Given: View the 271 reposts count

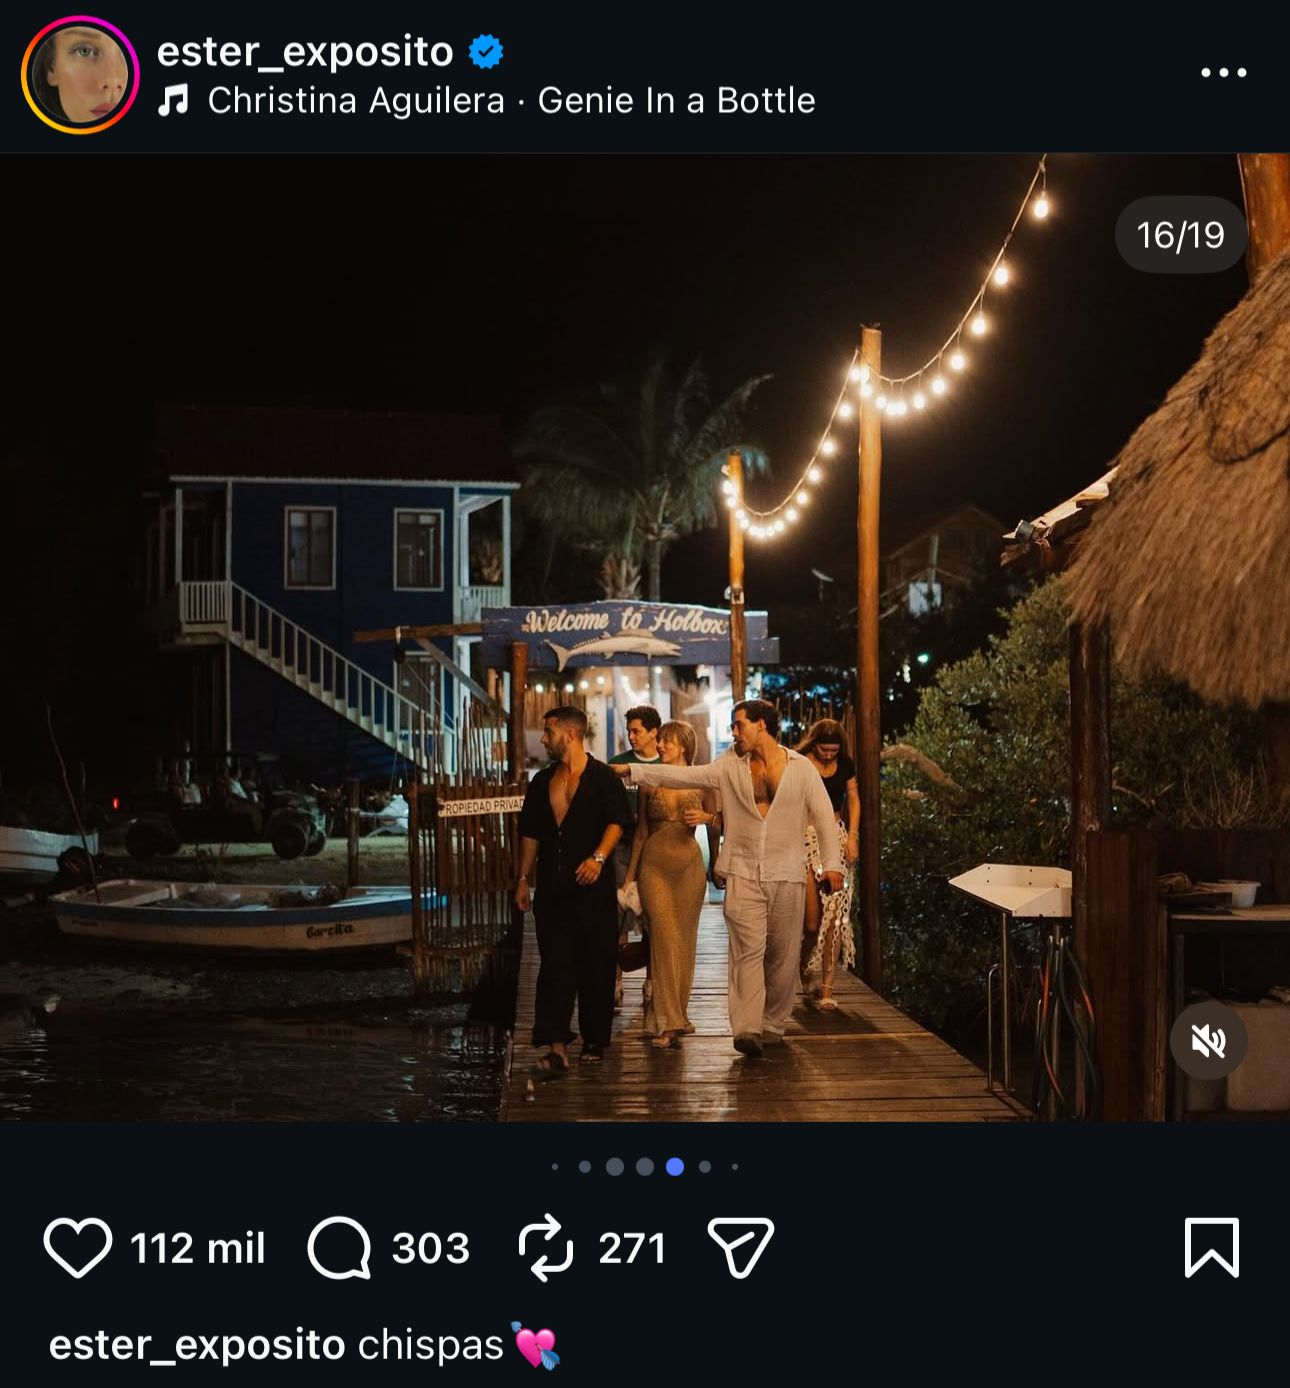Looking at the screenshot, I should (632, 1248).
